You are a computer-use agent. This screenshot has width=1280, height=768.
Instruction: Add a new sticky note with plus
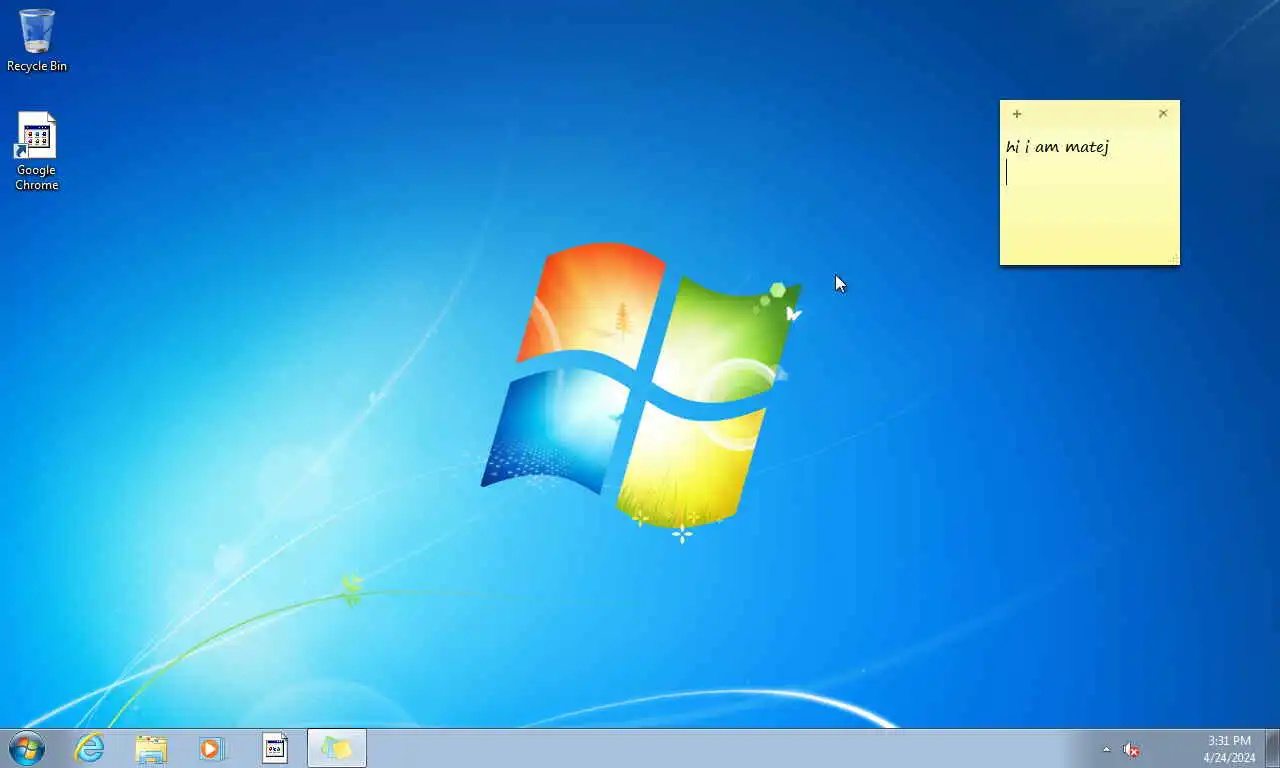click(1017, 114)
